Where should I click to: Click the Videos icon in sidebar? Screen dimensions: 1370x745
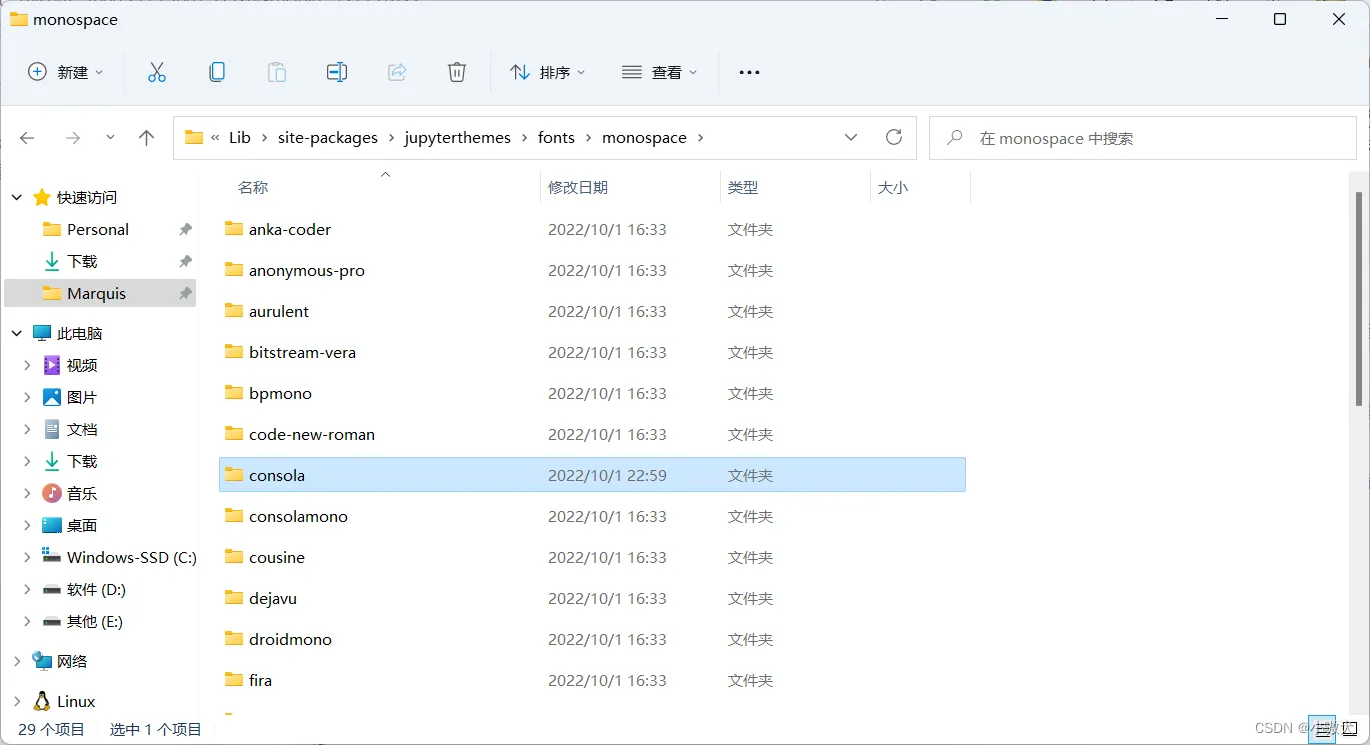pyautogui.click(x=52, y=365)
